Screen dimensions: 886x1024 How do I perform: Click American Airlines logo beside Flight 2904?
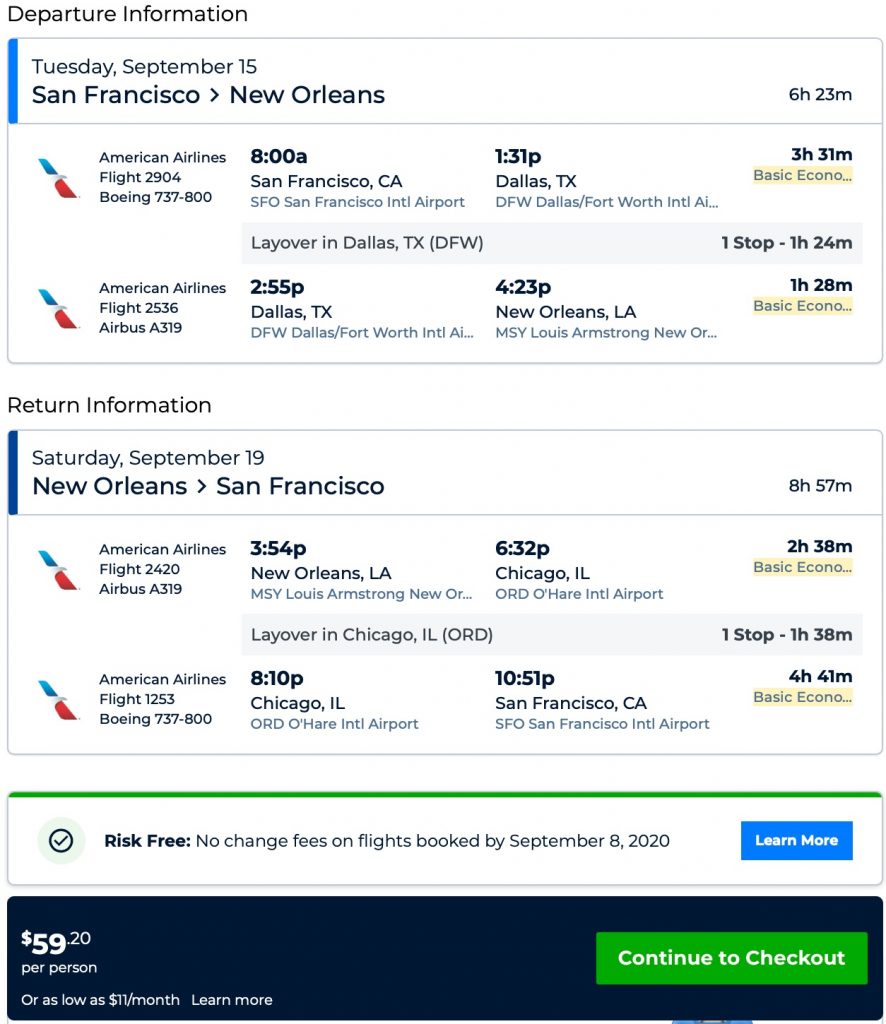(58, 178)
